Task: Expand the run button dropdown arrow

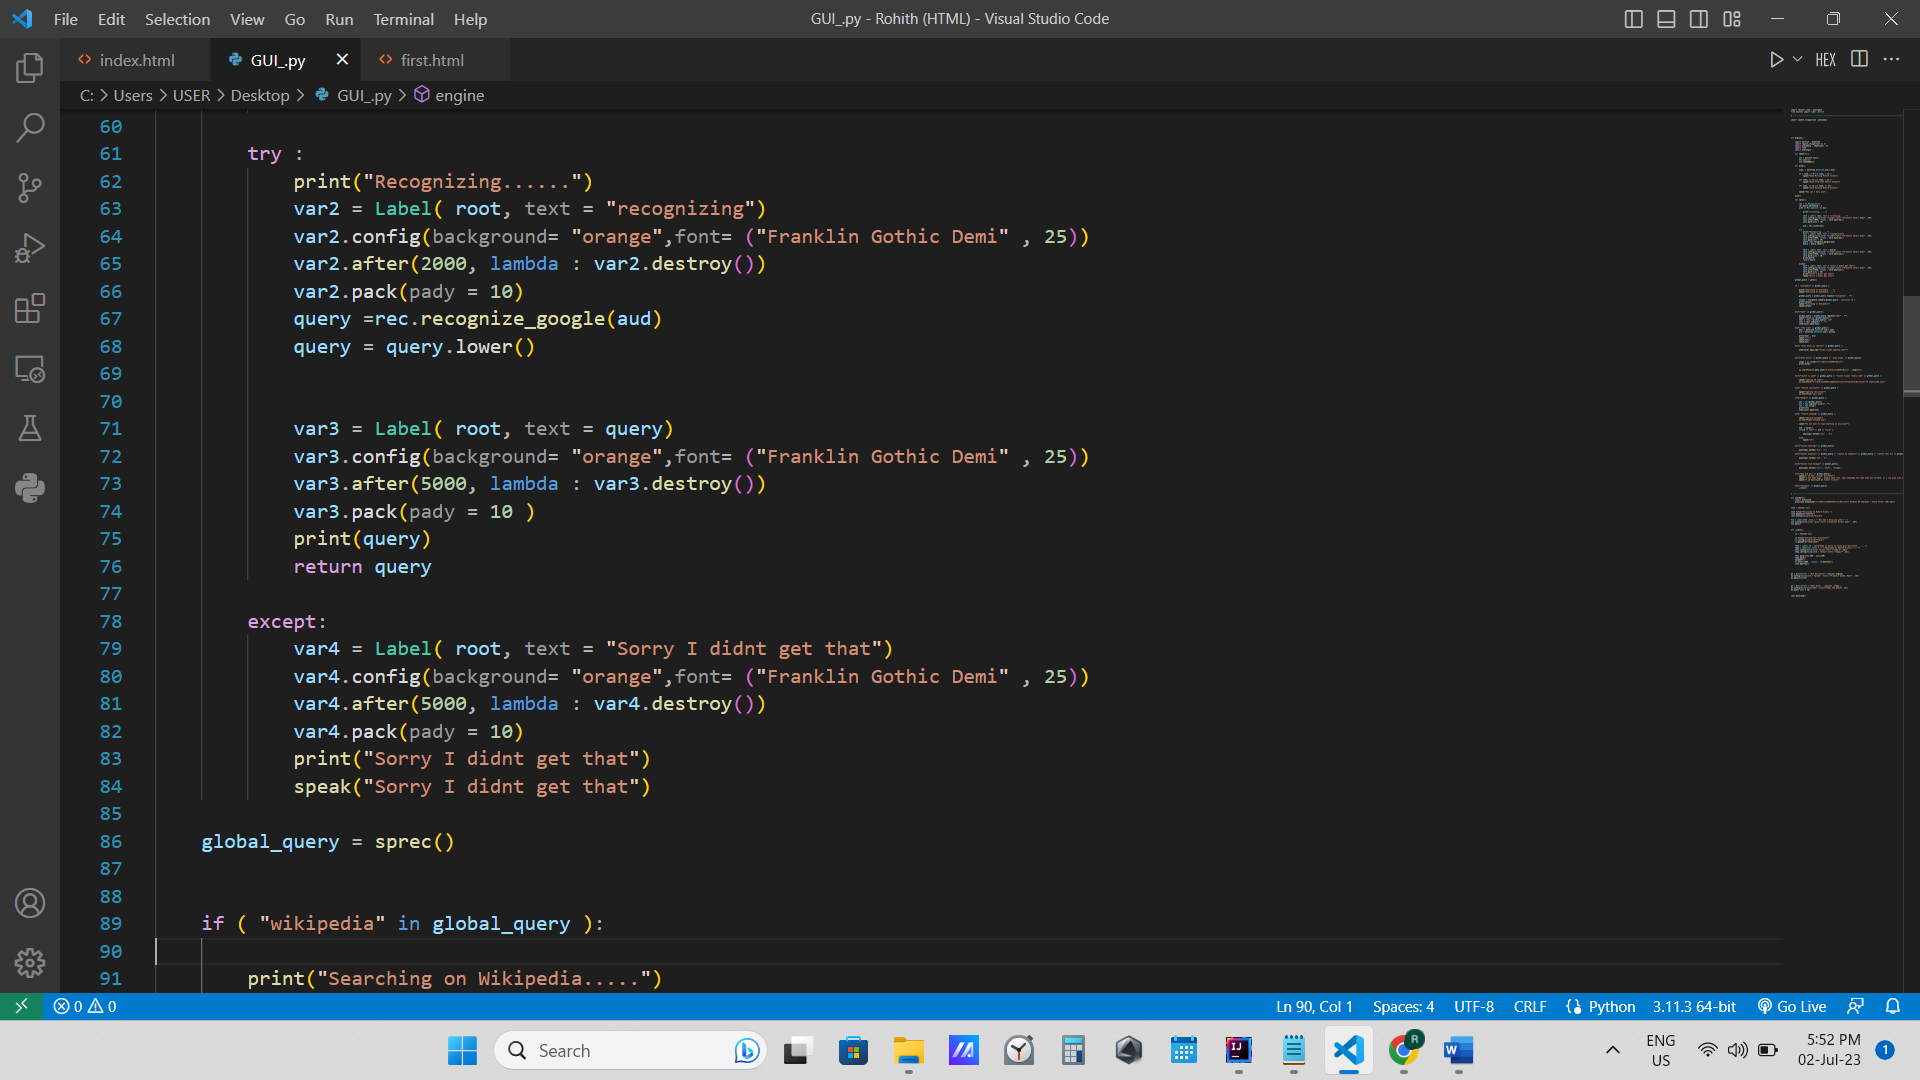Action: coord(1797,60)
